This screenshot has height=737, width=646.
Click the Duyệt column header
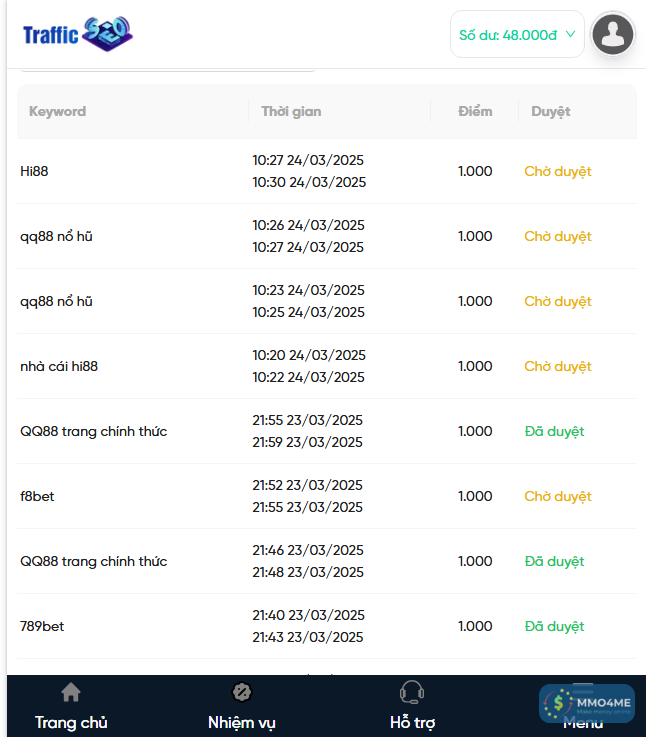[x=551, y=111]
